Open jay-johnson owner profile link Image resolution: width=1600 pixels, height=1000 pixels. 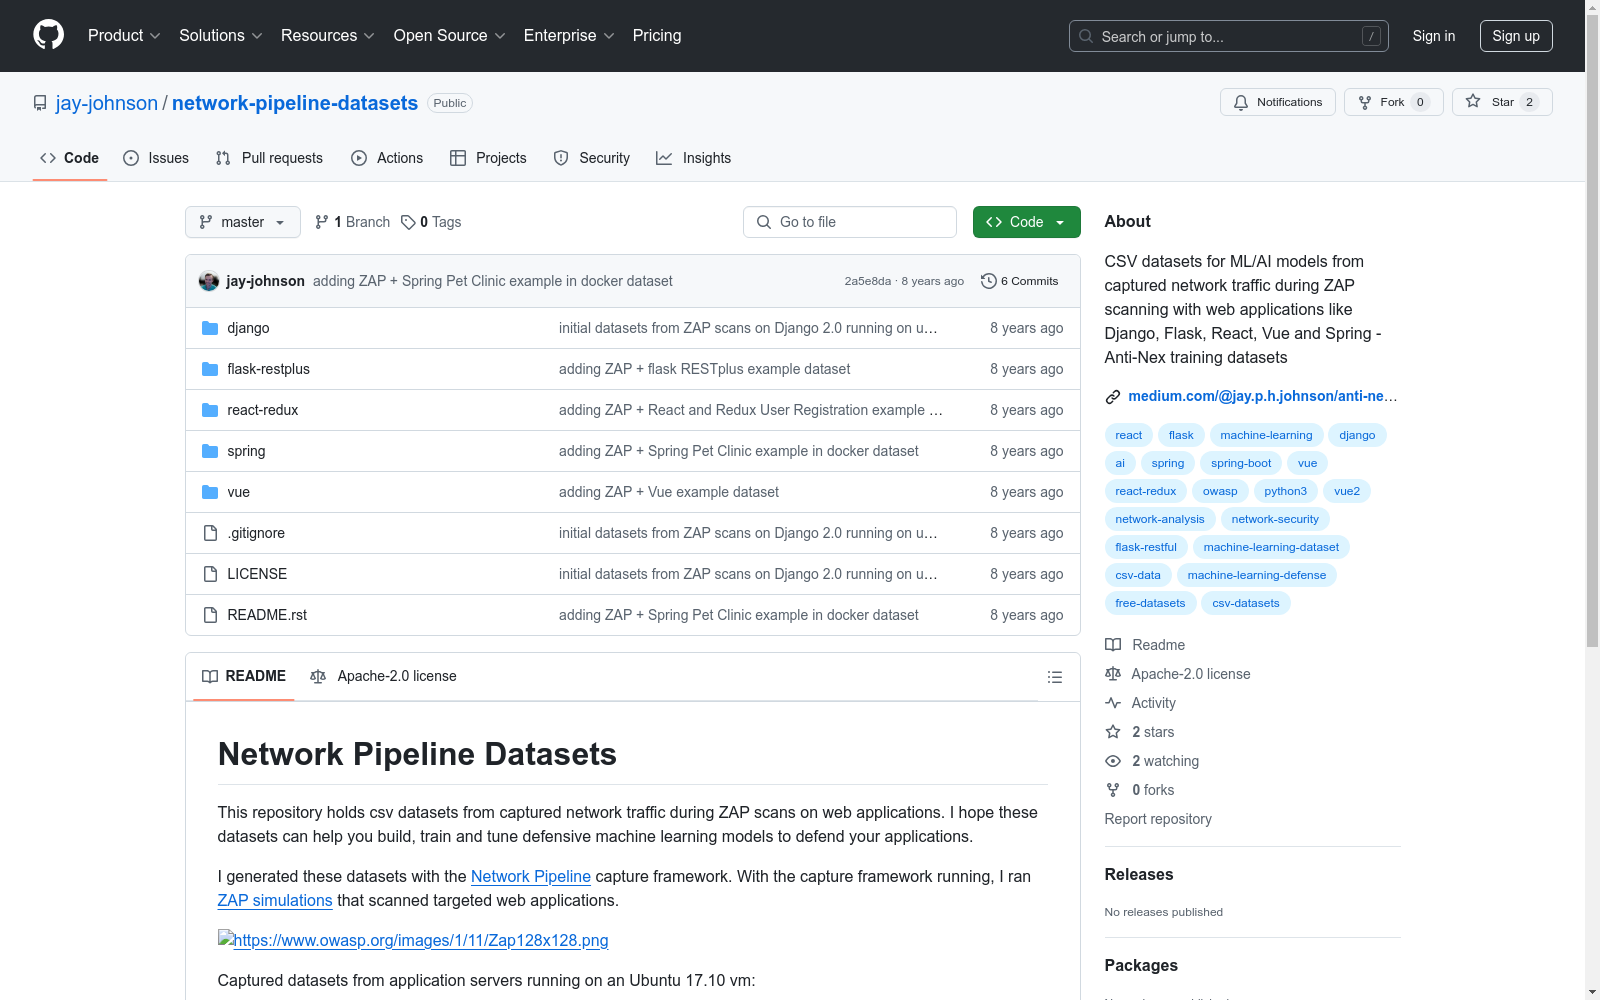pyautogui.click(x=107, y=103)
